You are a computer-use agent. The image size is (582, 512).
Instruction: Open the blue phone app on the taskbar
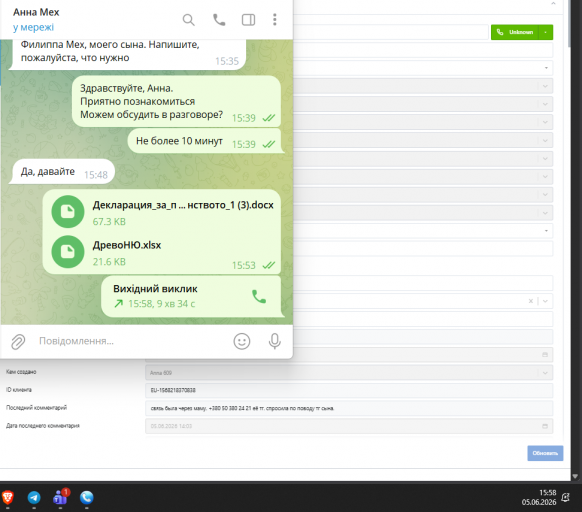click(x=86, y=498)
